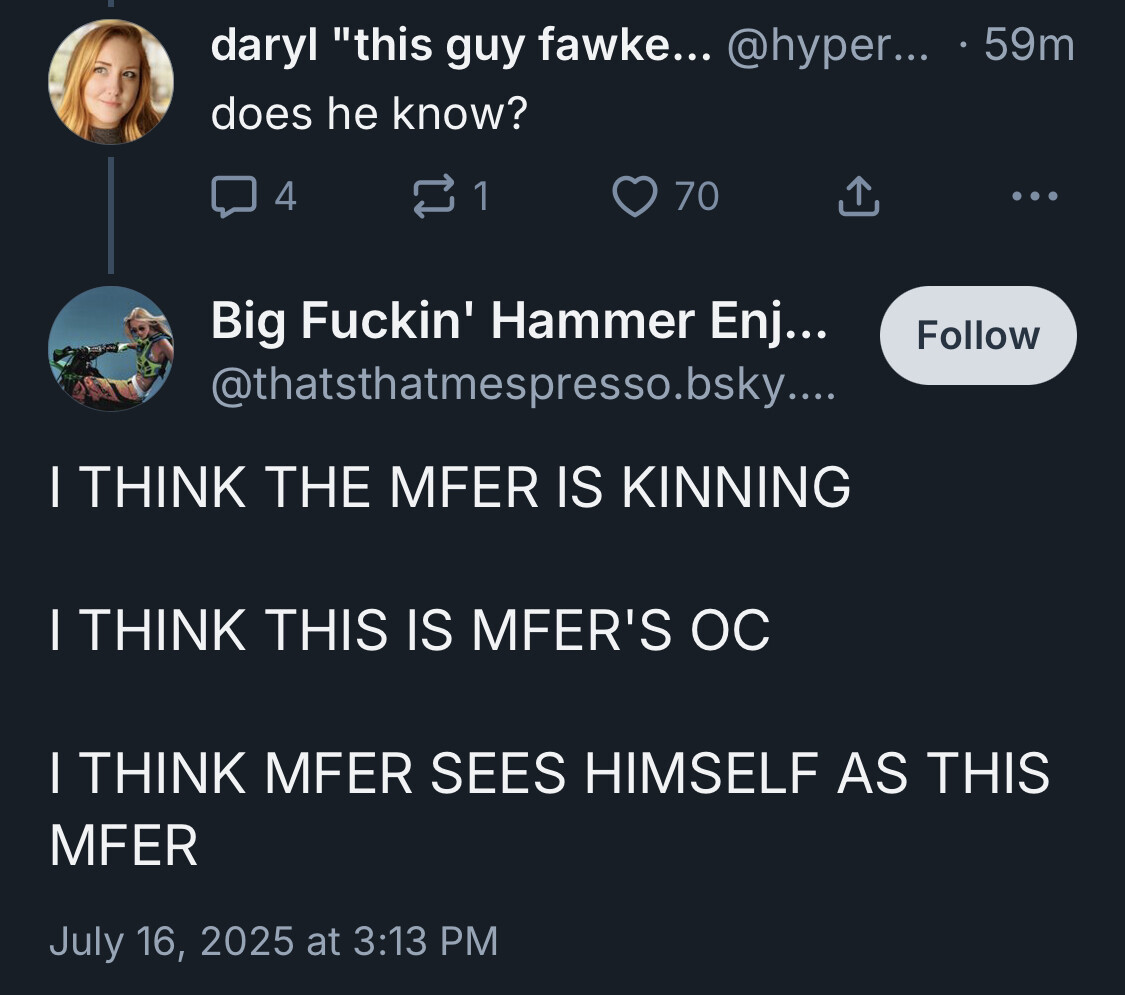The width and height of the screenshot is (1125, 995).
Task: Repost daryl's post via the repost icon
Action: (435, 196)
